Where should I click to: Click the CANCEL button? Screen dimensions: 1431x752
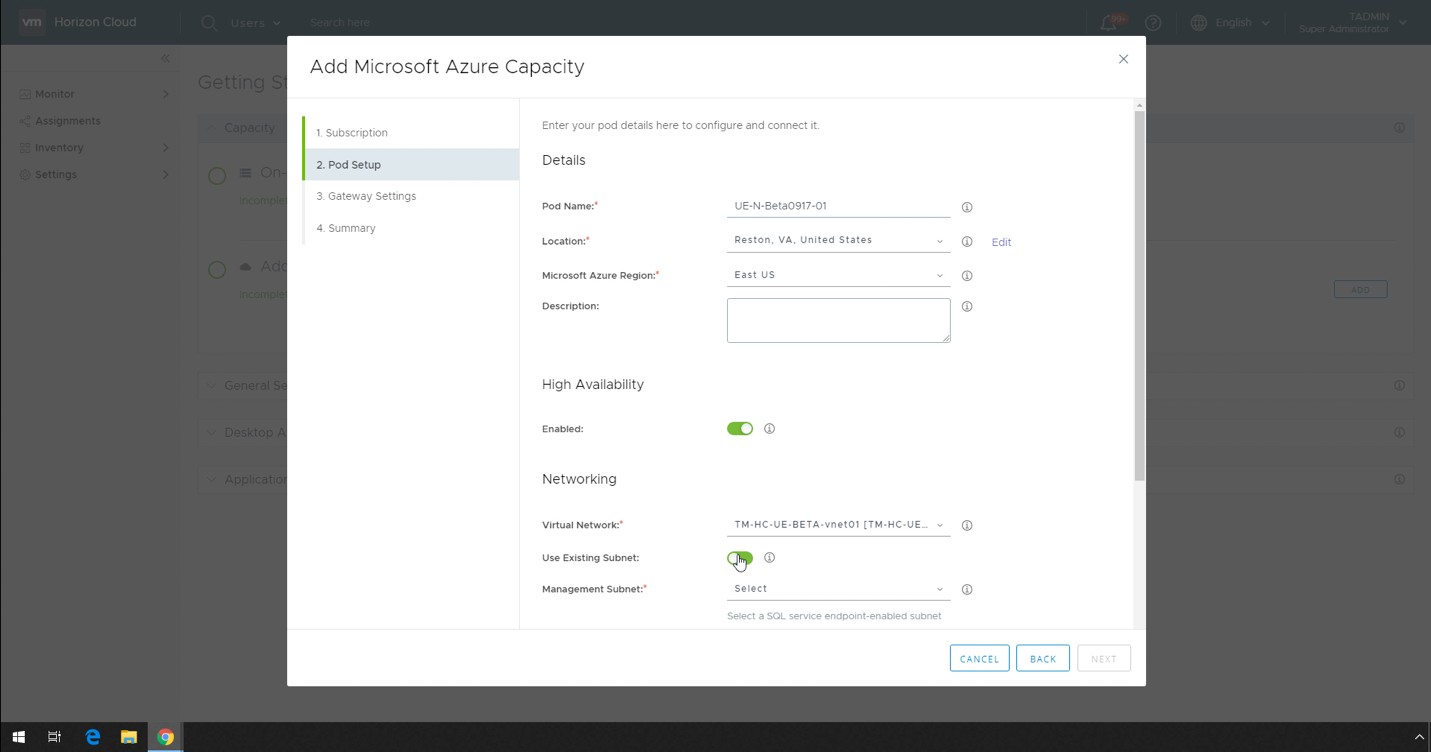click(979, 658)
